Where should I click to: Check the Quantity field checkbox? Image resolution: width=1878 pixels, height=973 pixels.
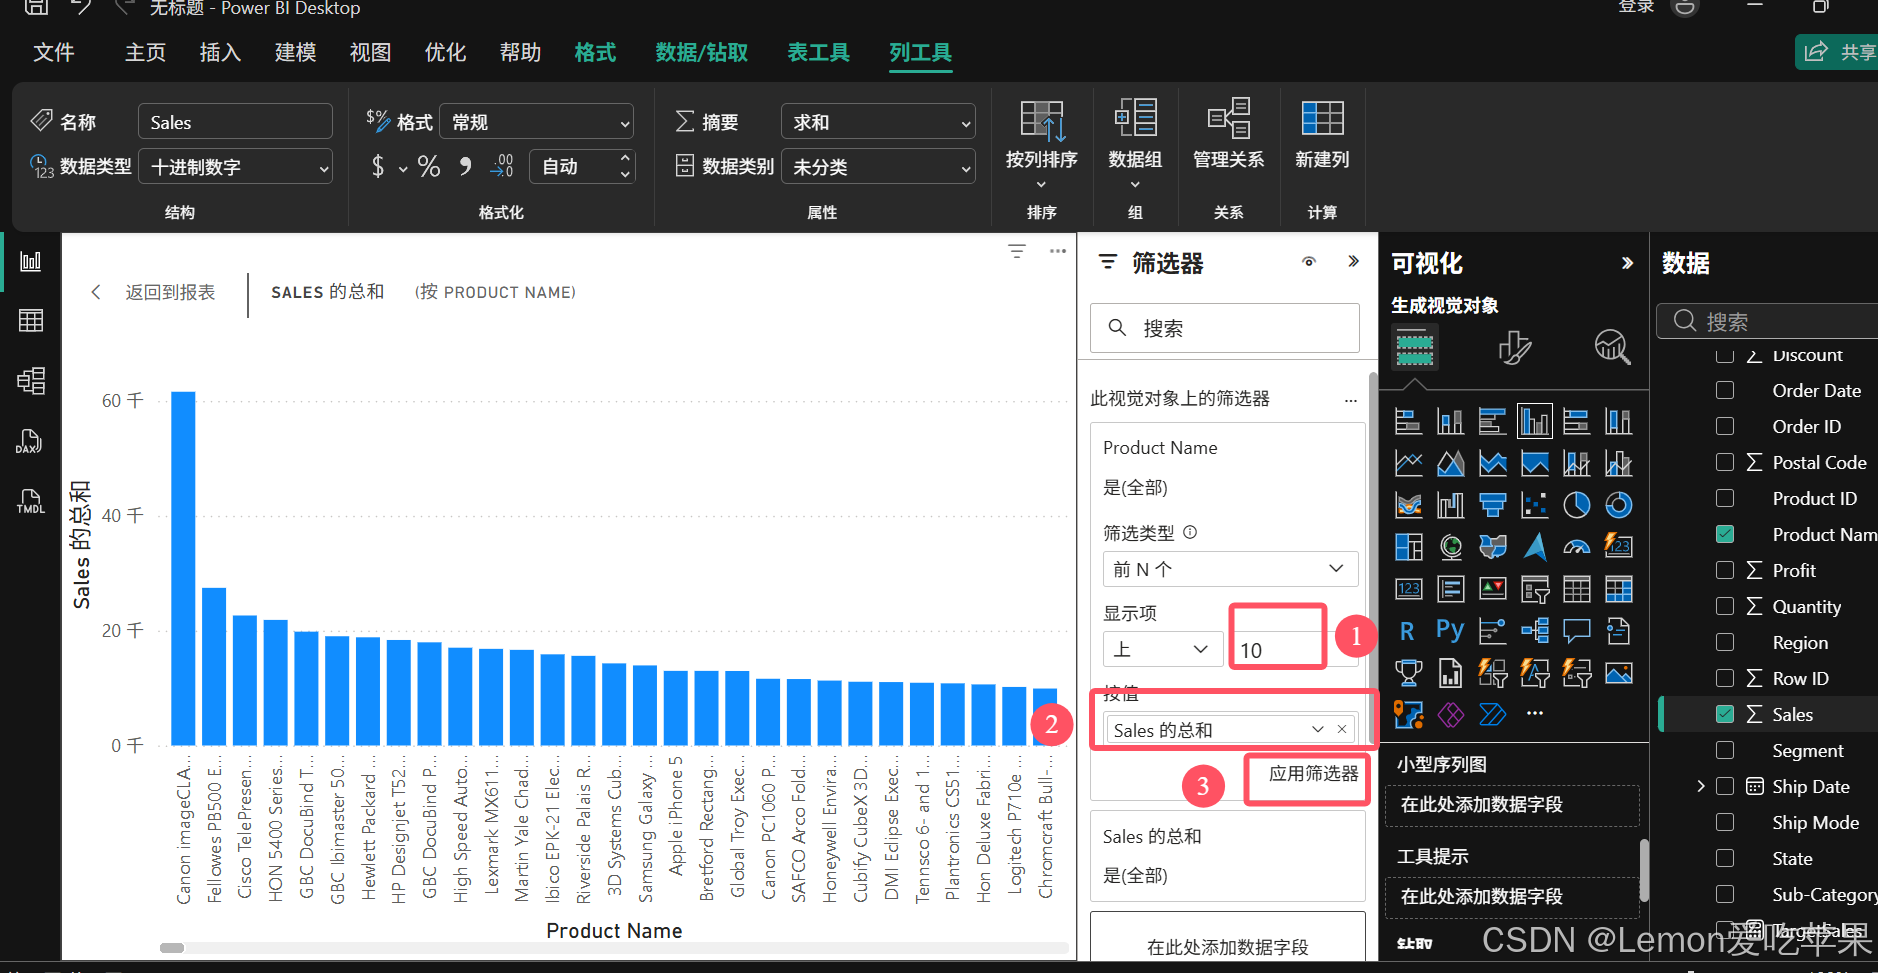[x=1725, y=606]
